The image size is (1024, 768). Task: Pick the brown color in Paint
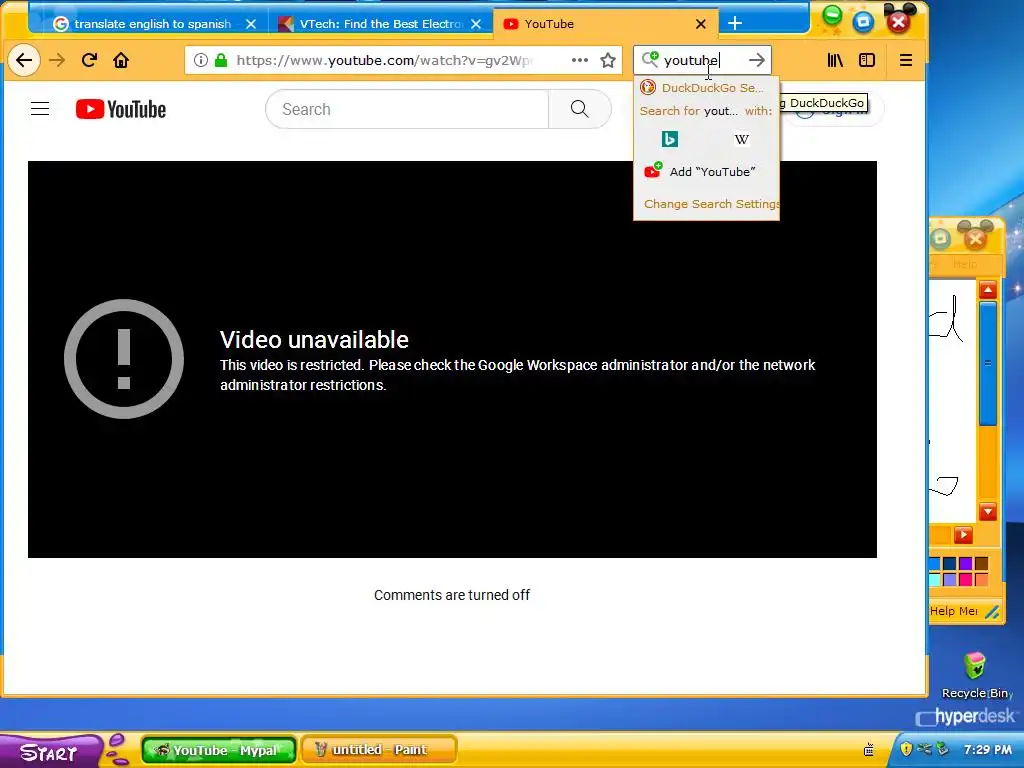click(981, 564)
